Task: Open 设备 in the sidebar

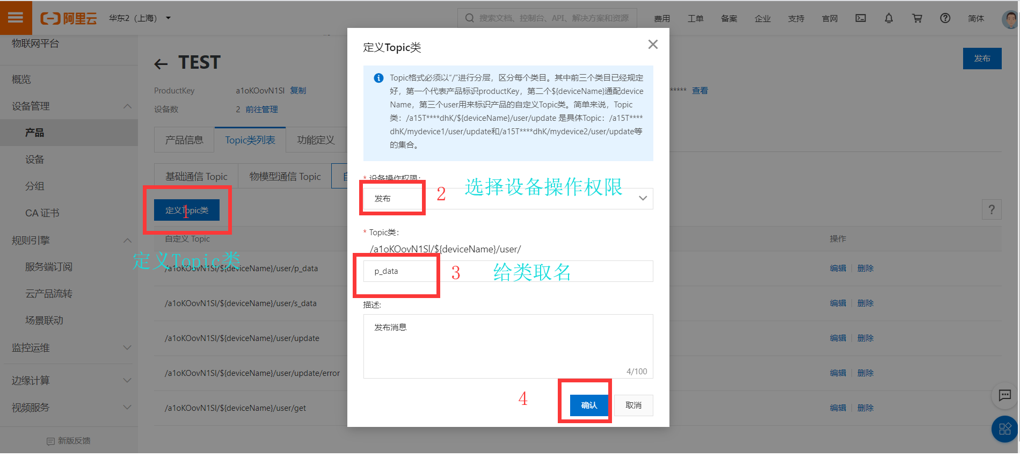Action: (34, 160)
